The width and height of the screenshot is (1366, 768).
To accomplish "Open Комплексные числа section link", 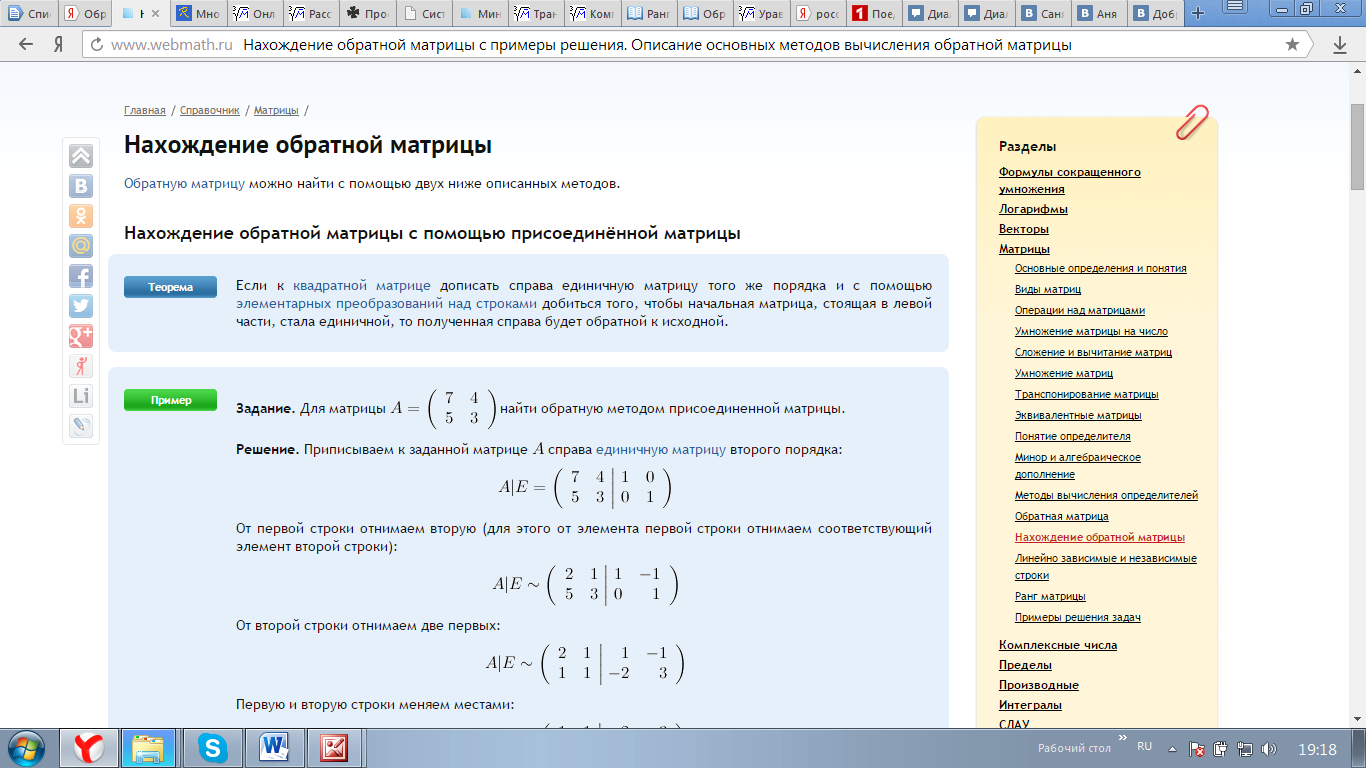I will 1058,645.
